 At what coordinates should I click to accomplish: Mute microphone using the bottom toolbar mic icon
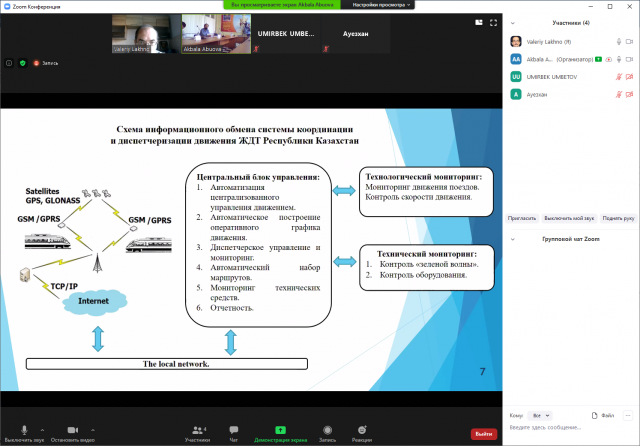click(x=24, y=430)
